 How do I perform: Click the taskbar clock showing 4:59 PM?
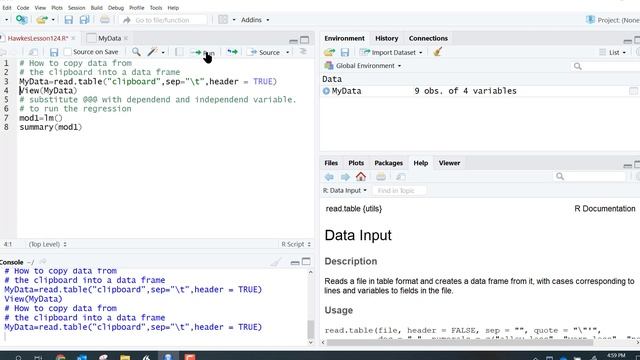[x=616, y=356]
